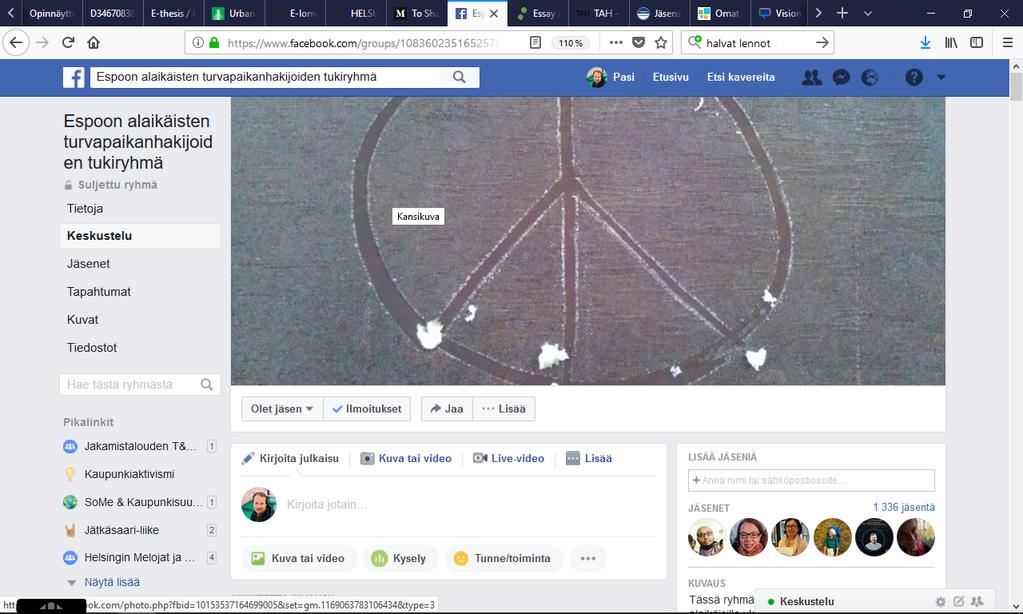The width and height of the screenshot is (1023, 614).
Task: Toggle the Ilmoitukset notifications button
Action: (367, 409)
